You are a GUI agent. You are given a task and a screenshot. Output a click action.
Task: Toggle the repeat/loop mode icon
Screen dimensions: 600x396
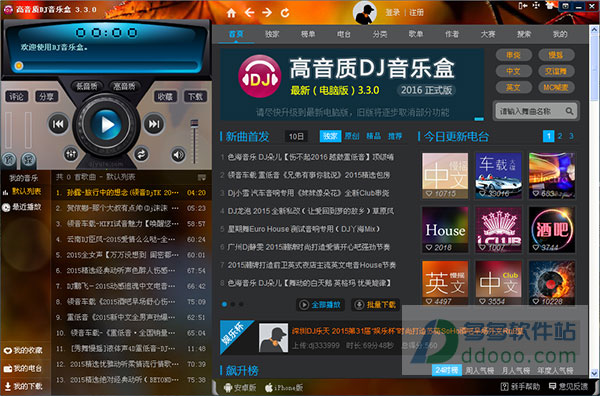(141, 154)
